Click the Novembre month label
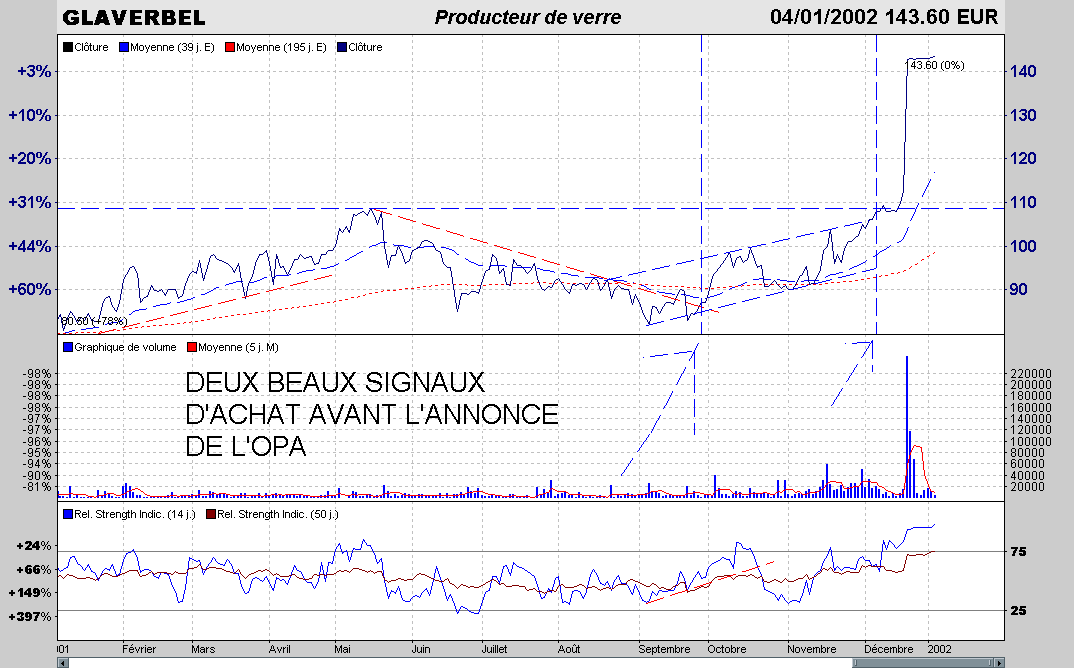This screenshot has height=668, width=1074. coord(812,649)
